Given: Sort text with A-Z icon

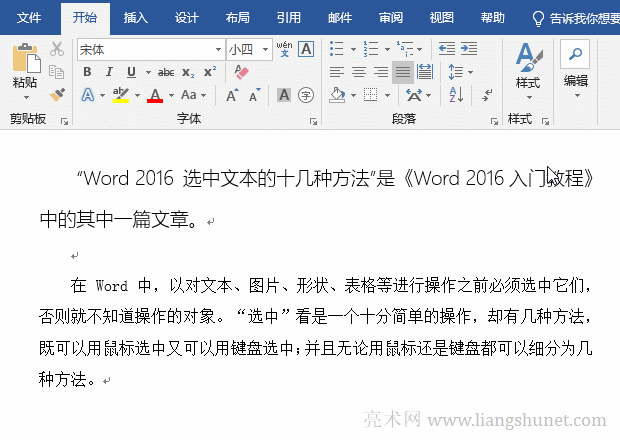Looking at the screenshot, I should point(456,95).
